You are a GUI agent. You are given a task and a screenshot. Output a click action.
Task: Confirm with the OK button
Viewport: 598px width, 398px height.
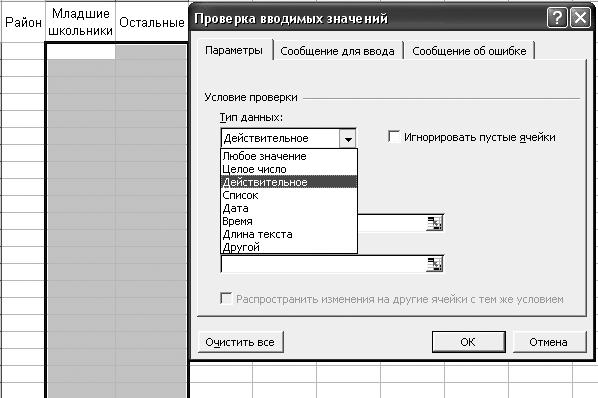coord(468,342)
